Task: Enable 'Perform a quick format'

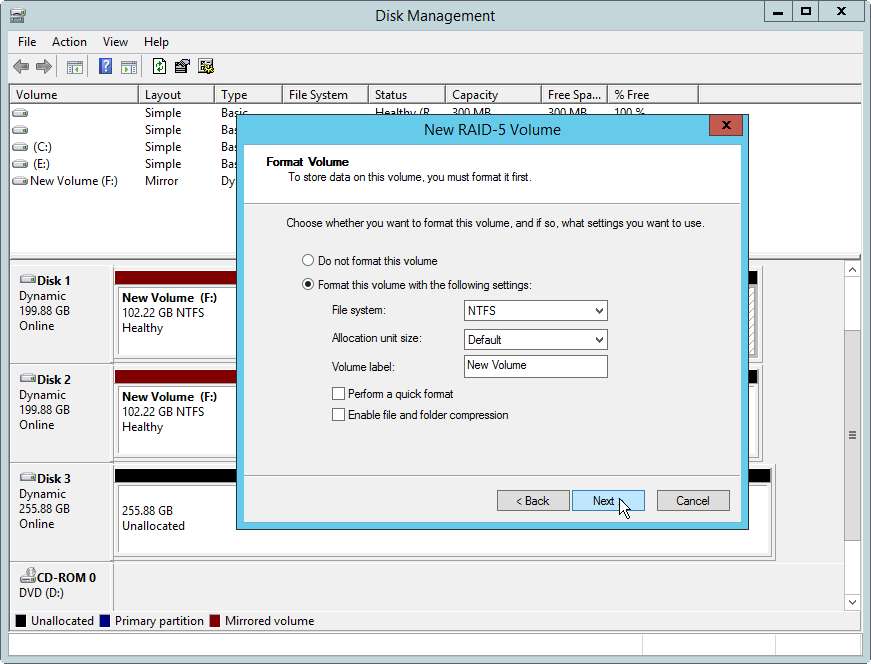Action: [339, 393]
